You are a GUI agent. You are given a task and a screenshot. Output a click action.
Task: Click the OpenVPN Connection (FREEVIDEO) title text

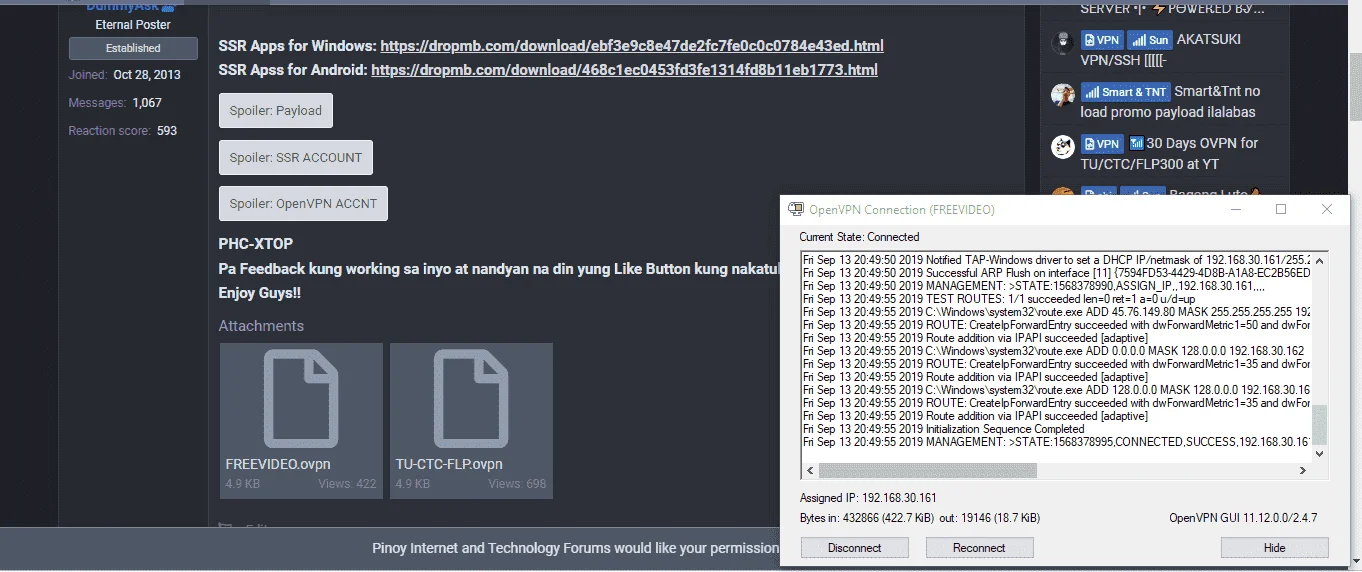coord(902,210)
